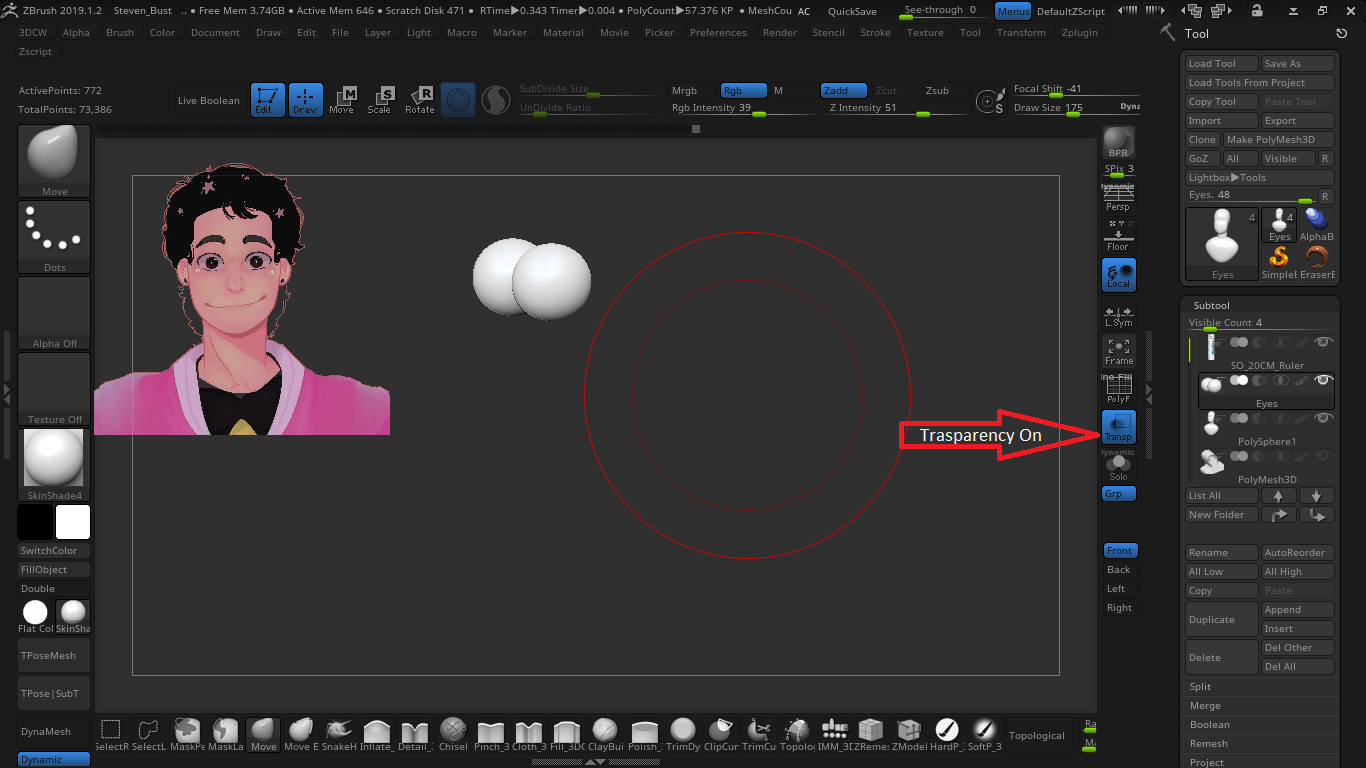Choose the HardPolish brush
1366x768 pixels.
click(947, 734)
